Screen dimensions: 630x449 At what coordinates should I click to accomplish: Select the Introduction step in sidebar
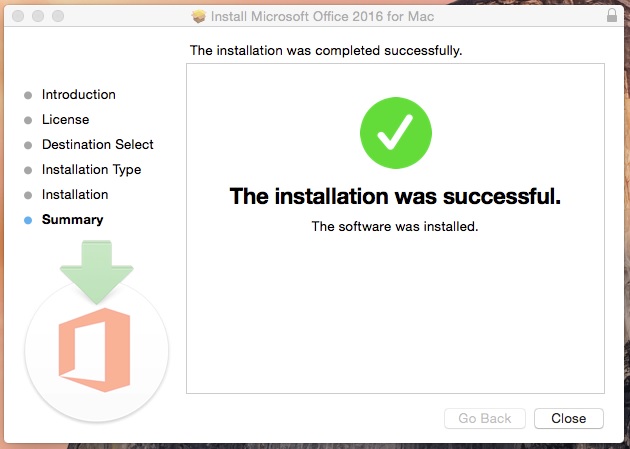click(x=79, y=95)
